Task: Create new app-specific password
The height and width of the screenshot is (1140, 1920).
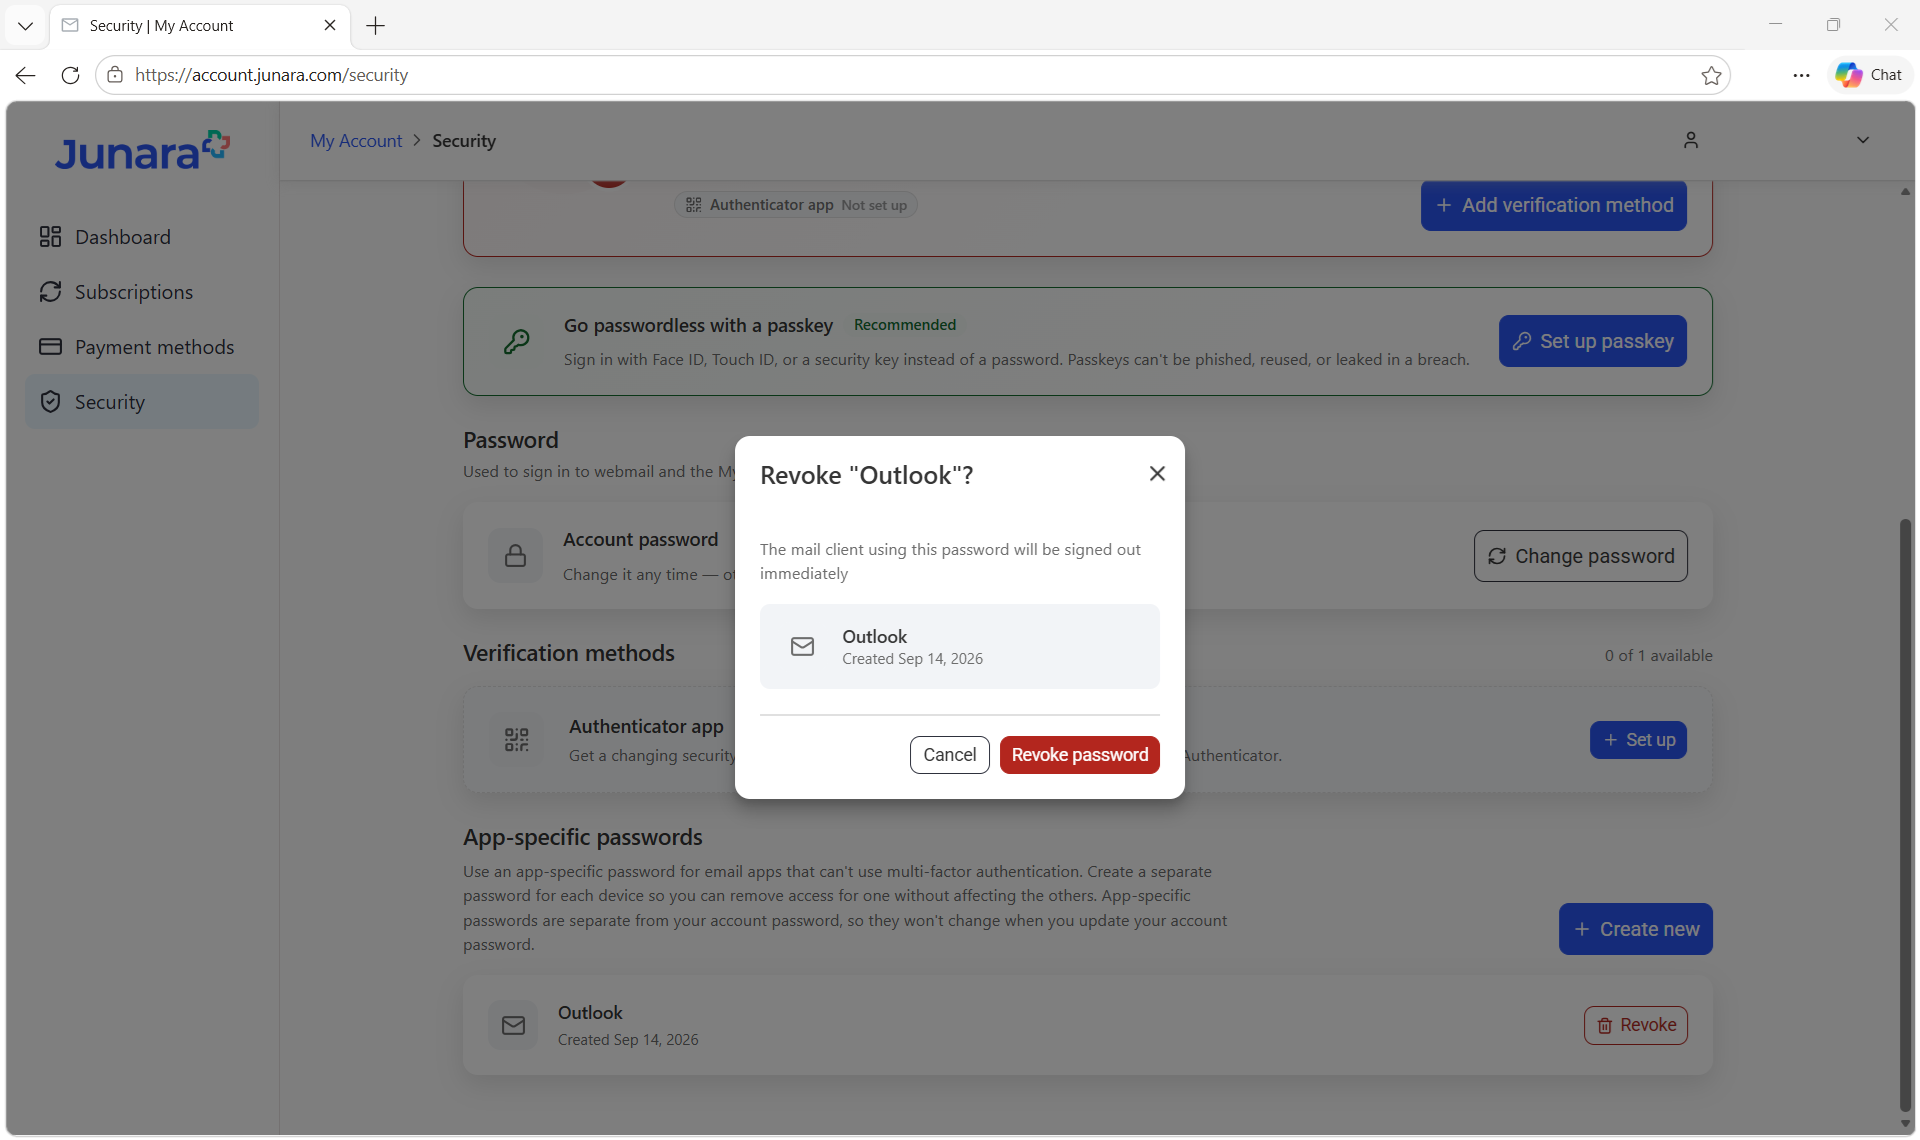Action: pyautogui.click(x=1636, y=930)
